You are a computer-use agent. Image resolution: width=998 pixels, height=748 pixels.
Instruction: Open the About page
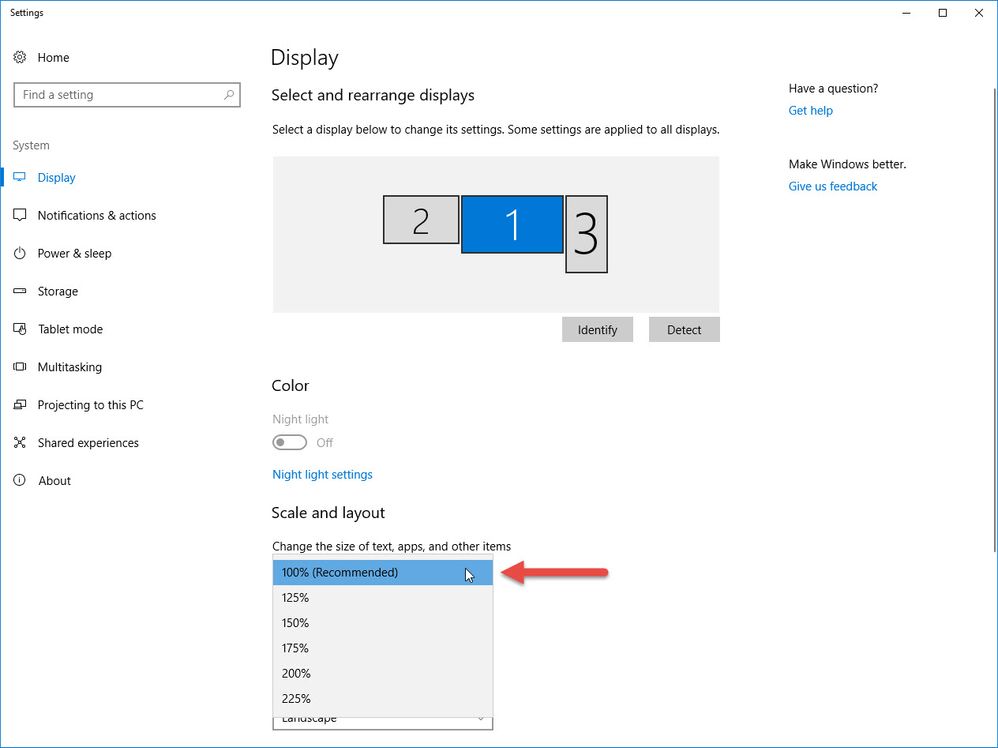tap(54, 481)
